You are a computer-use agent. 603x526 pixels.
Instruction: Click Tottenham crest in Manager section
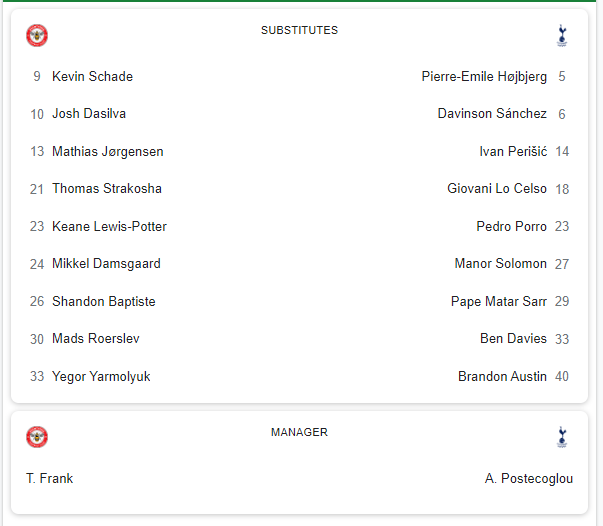pyautogui.click(x=562, y=437)
